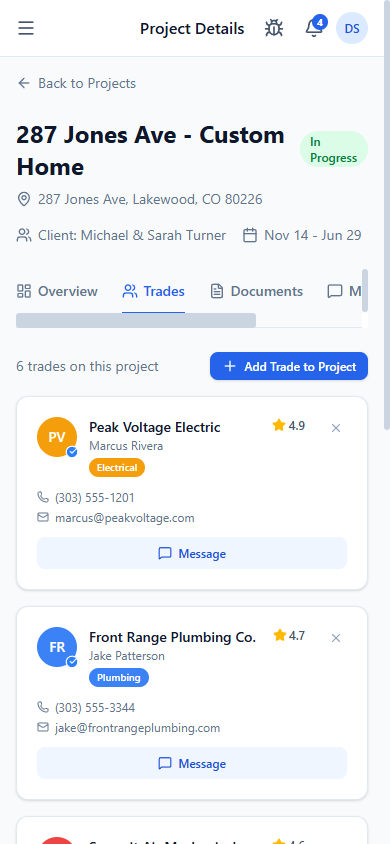Screen dimensions: 390x844
Task: Open the DS user avatar menu
Action: point(352,28)
